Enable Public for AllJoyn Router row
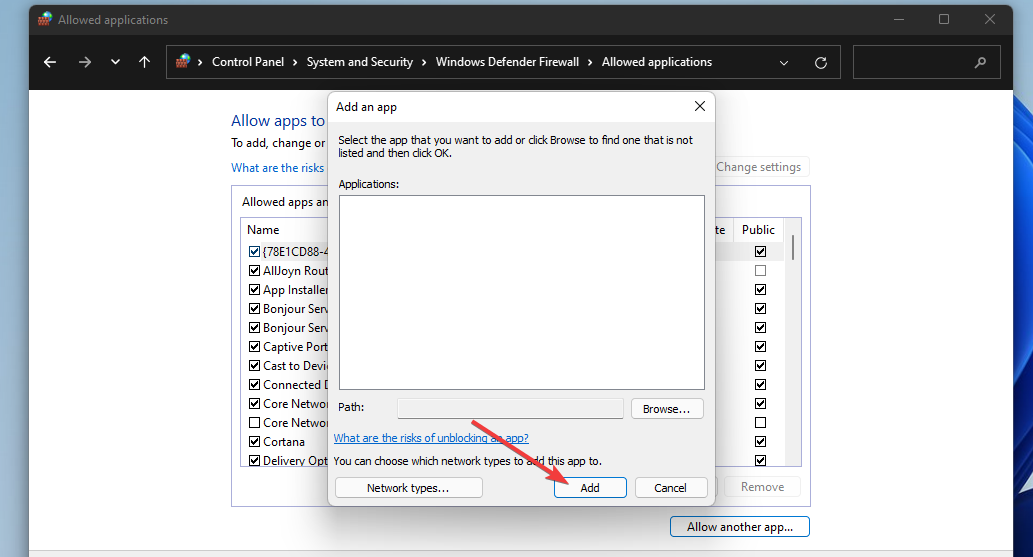Screen dimensions: 1033x557 click(x=760, y=271)
